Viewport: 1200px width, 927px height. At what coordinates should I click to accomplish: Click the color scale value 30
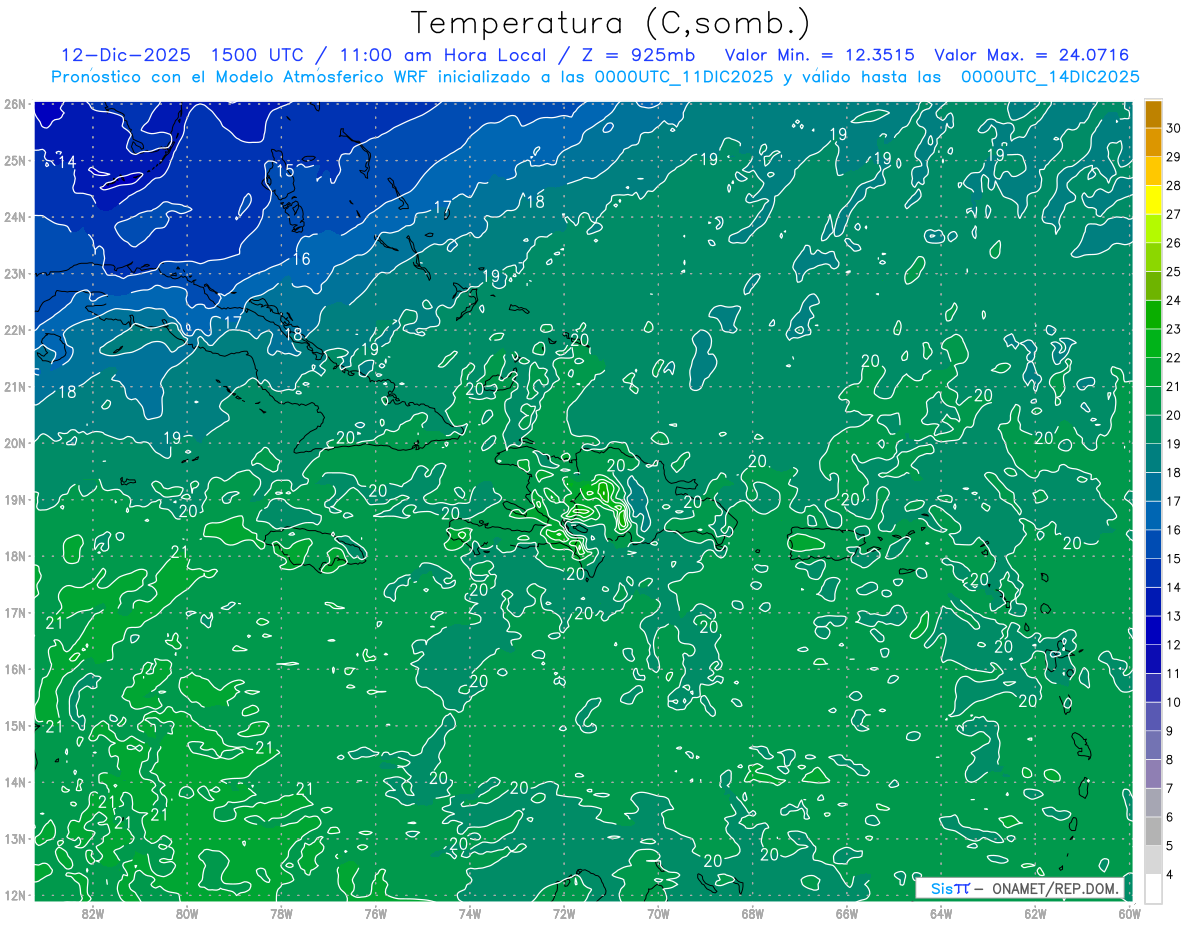pos(1174,129)
